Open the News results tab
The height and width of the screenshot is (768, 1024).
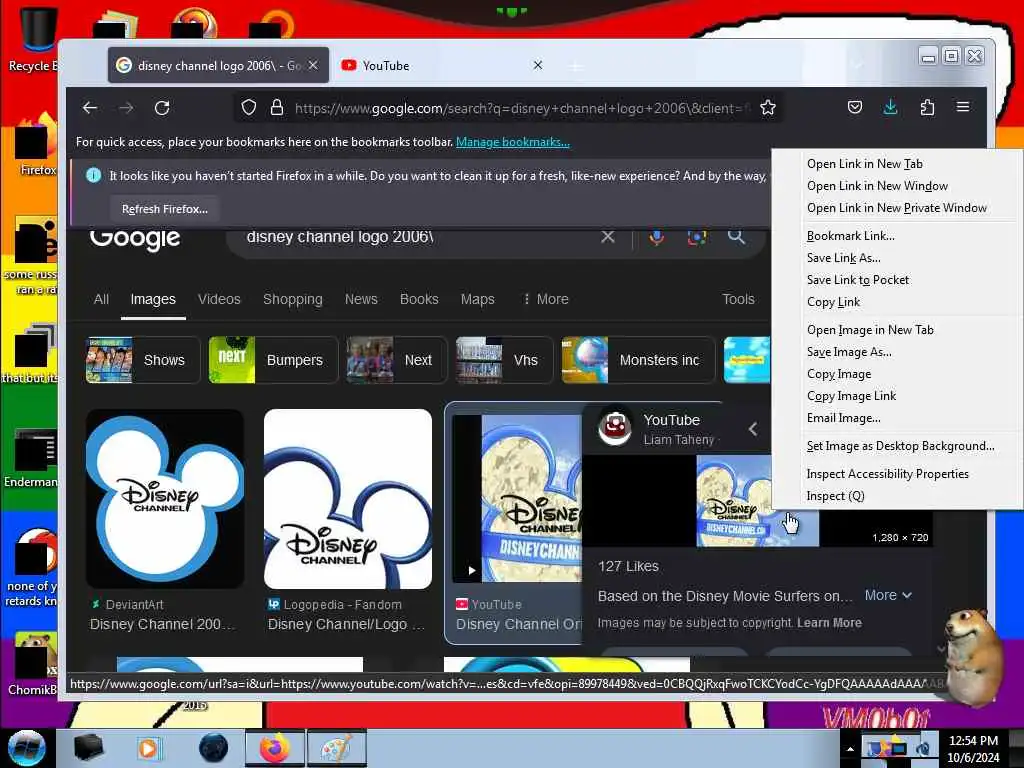[x=361, y=299]
